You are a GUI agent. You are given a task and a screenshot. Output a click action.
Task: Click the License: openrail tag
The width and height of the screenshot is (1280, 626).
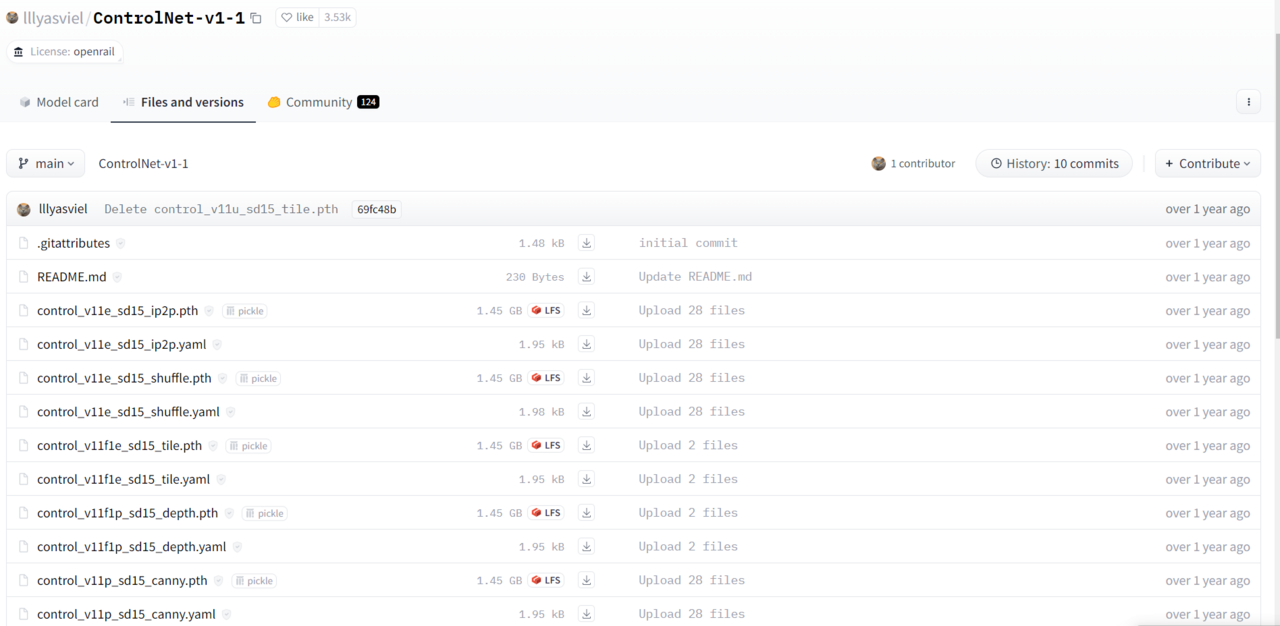click(65, 51)
